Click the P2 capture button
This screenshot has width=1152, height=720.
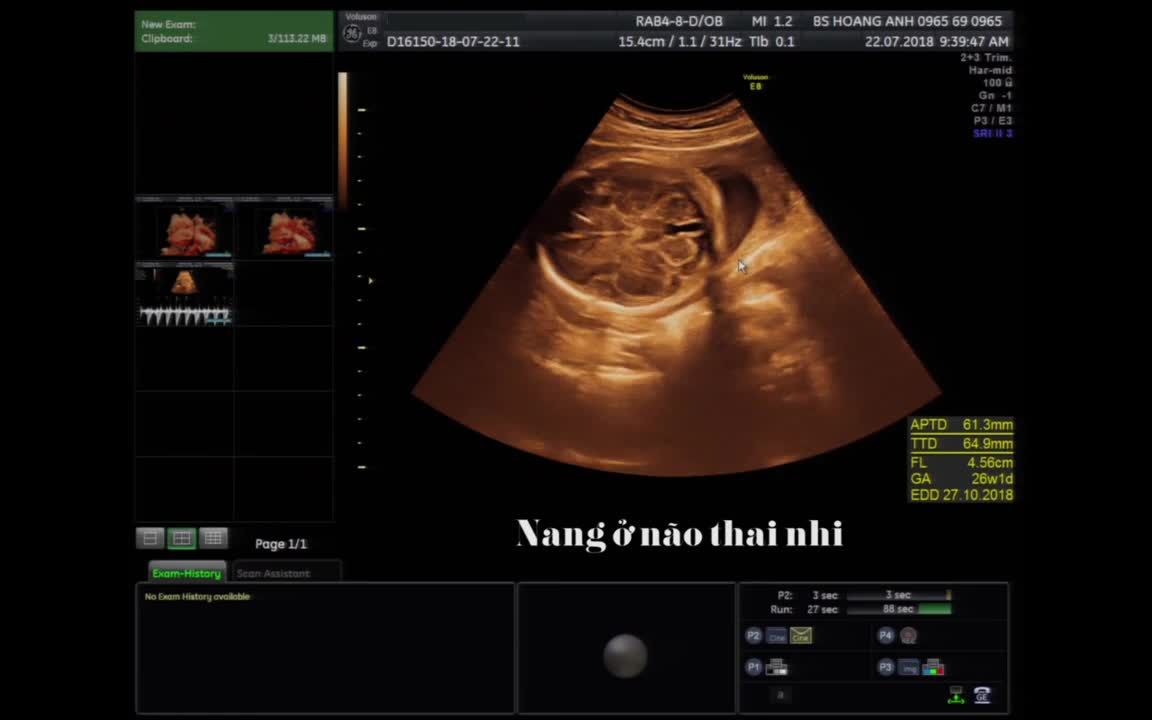(x=752, y=635)
